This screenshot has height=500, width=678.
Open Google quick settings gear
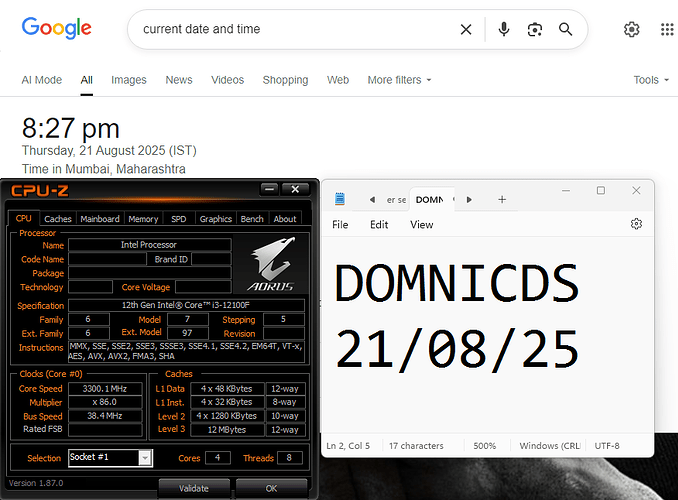click(x=631, y=29)
